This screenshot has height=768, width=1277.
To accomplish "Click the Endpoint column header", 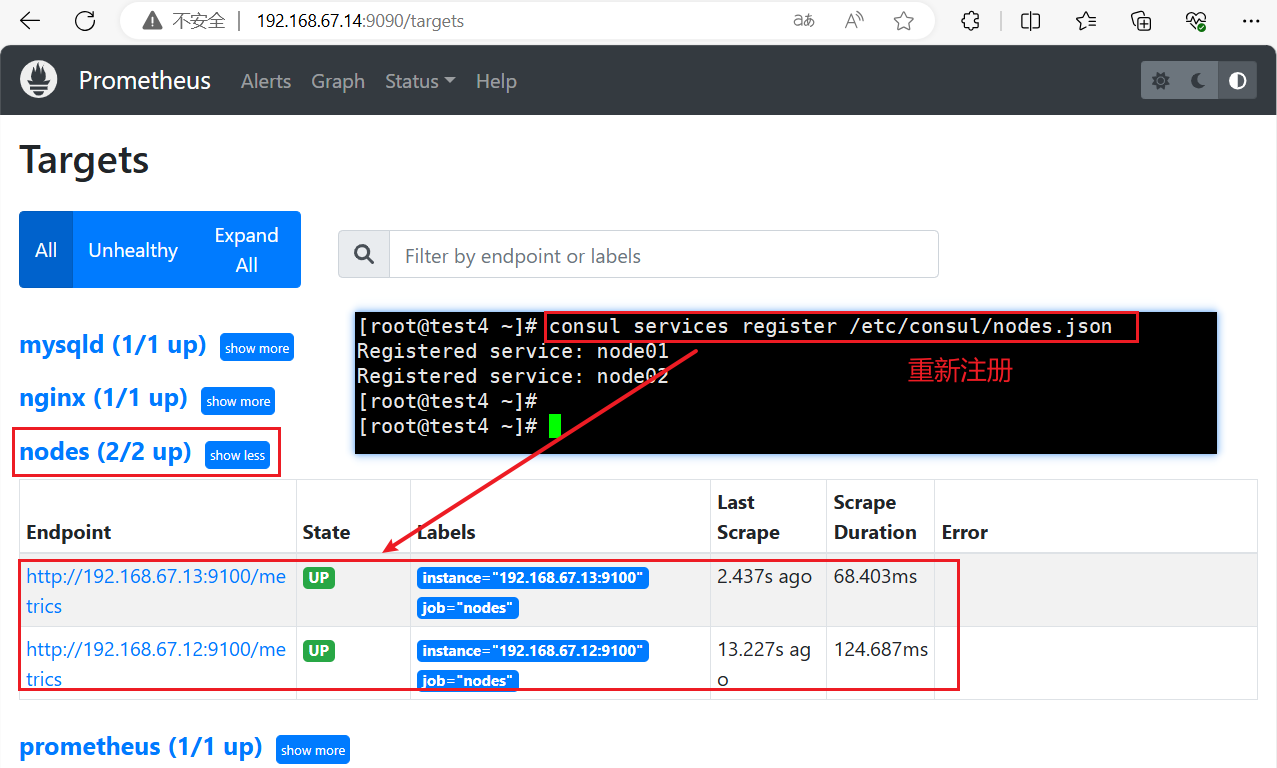I will 69,532.
